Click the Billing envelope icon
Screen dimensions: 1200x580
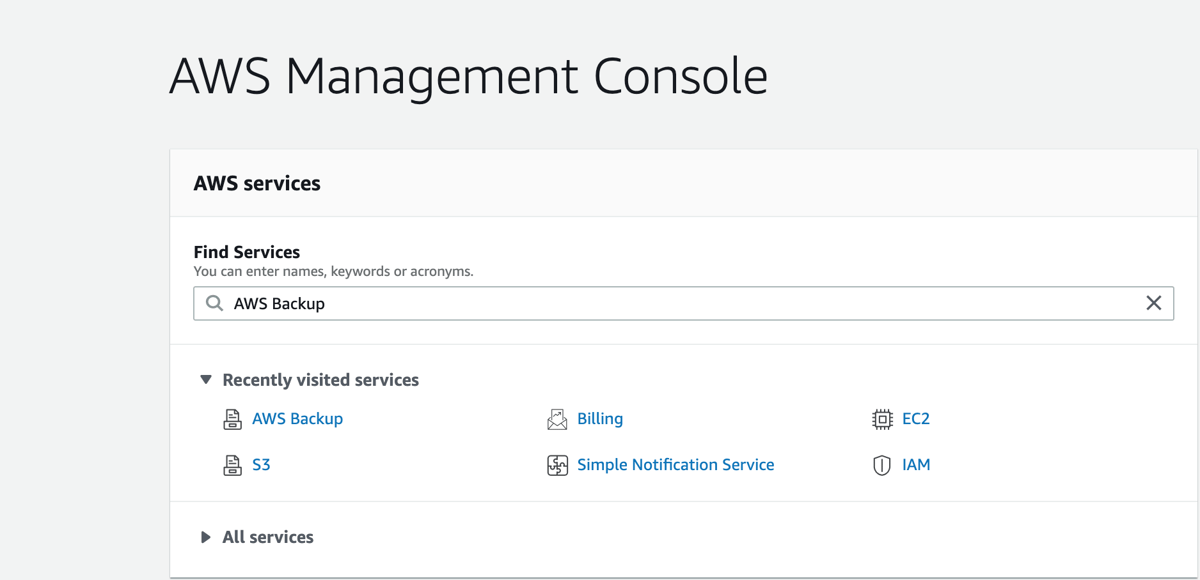[557, 419]
